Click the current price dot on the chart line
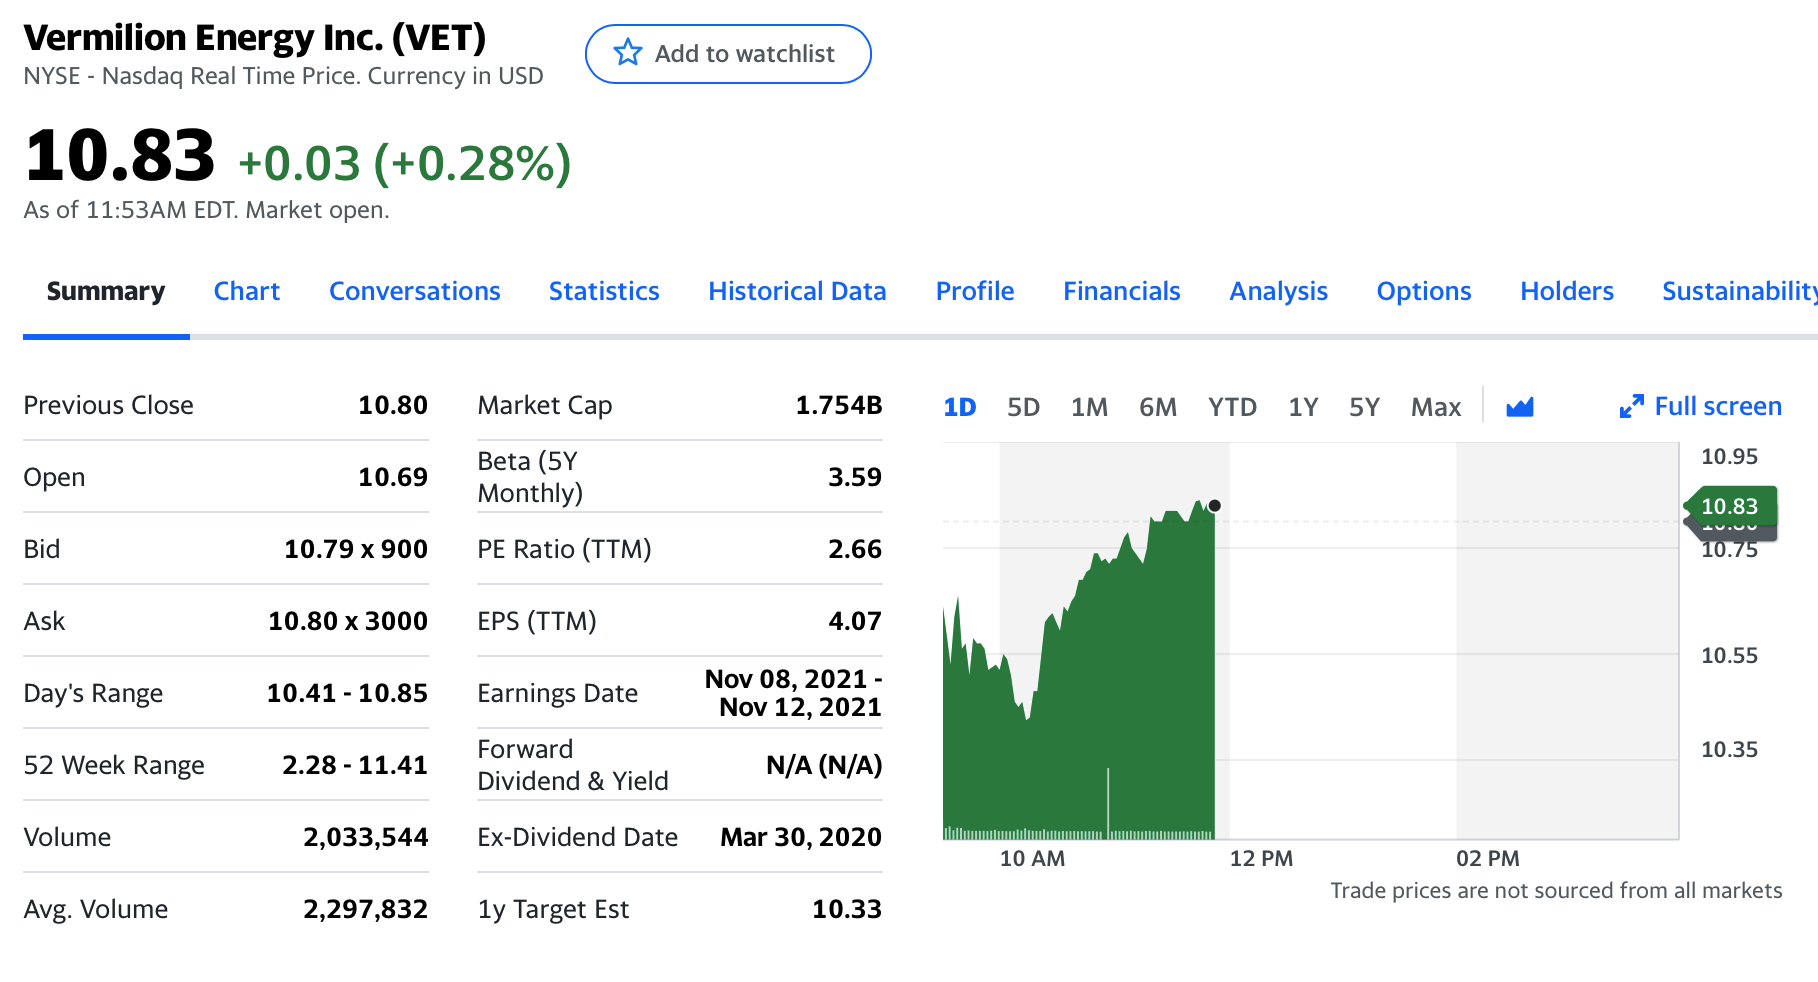Screen dimensions: 1818x982 click(x=1214, y=506)
